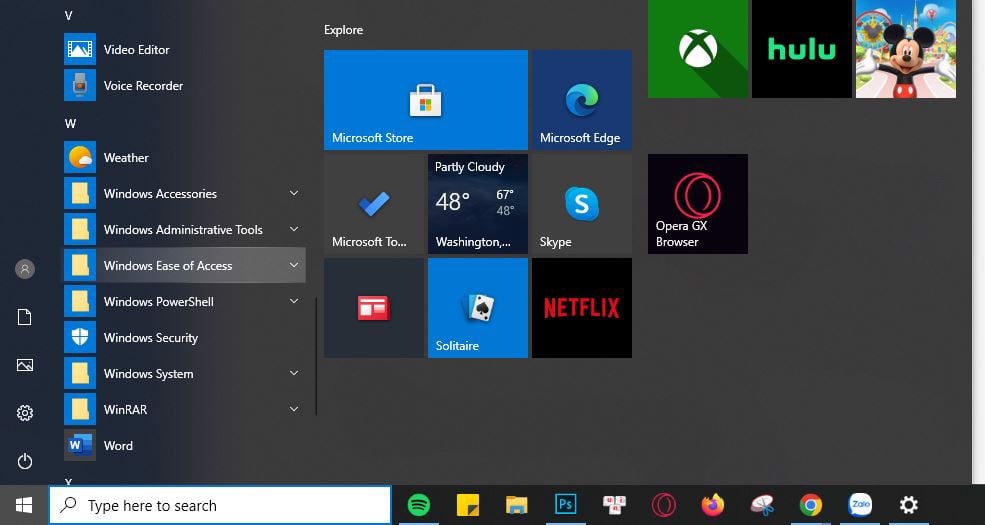Open Windows Security from the list
The width and height of the screenshot is (985, 525).
[184, 338]
